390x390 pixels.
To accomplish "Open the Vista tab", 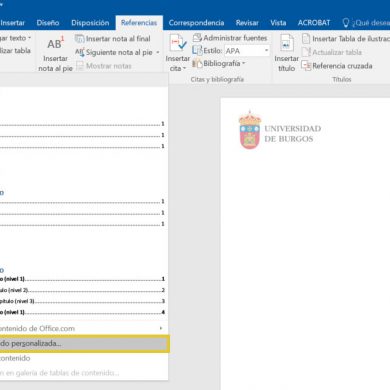I will tap(278, 23).
